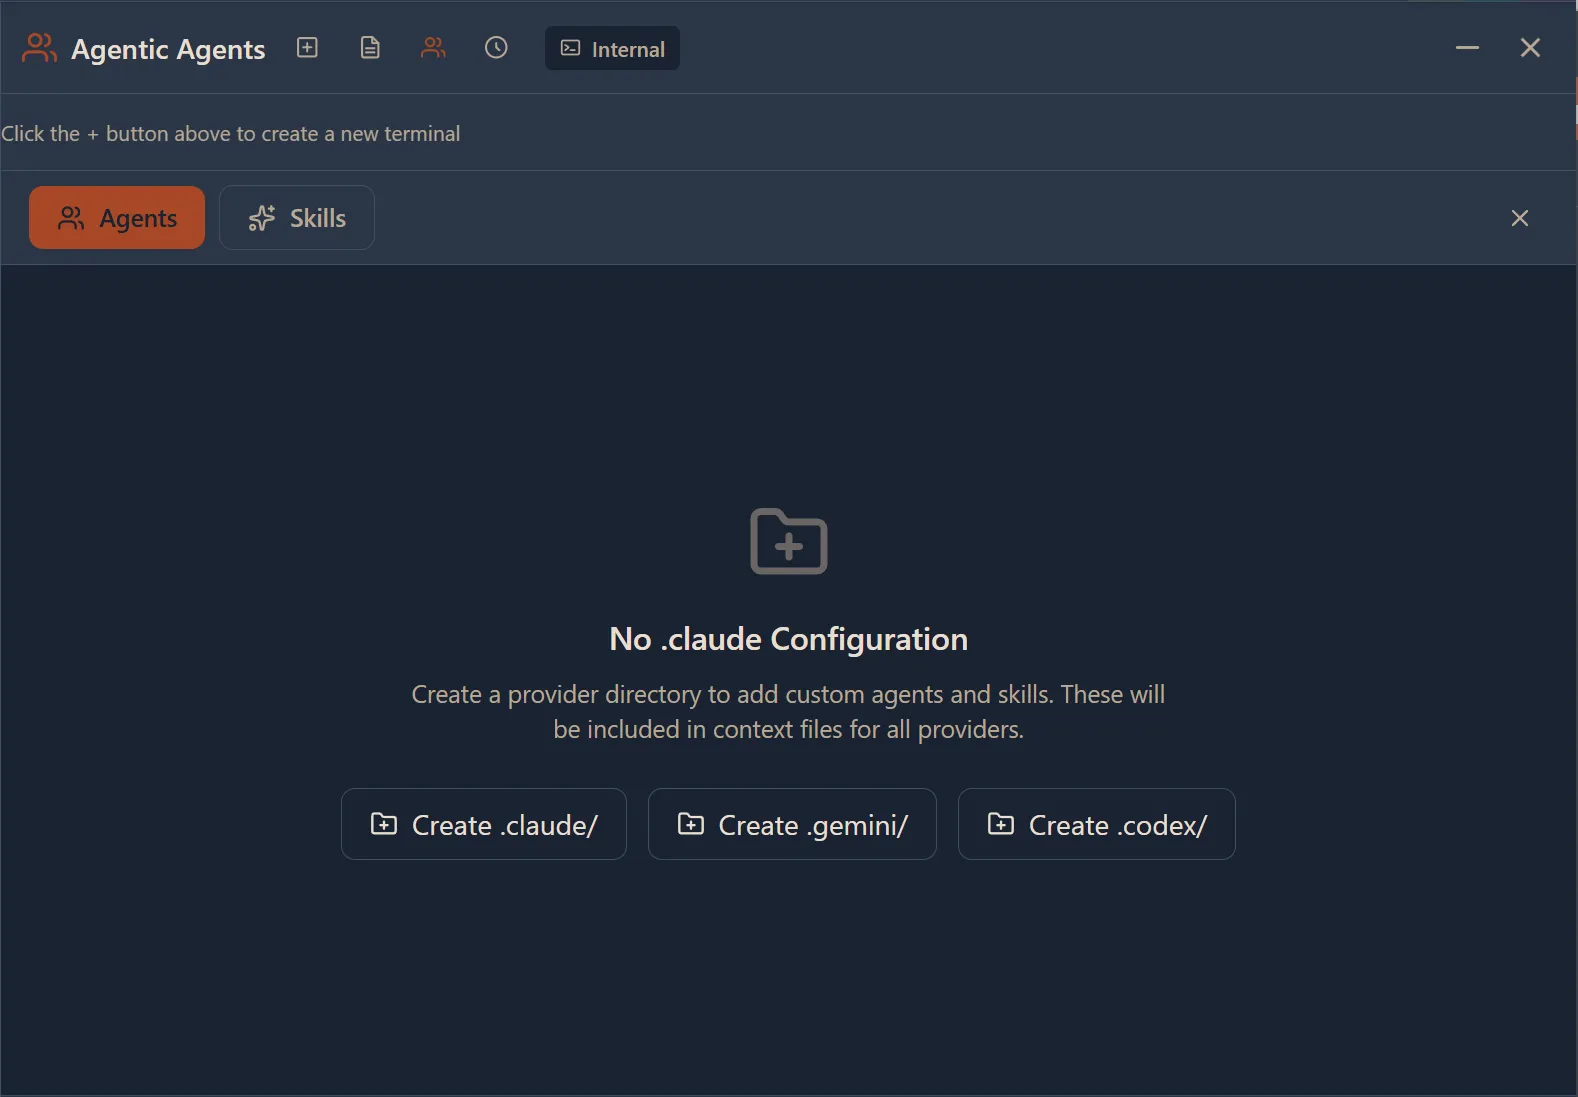This screenshot has height=1097, width=1578.
Task: Click Create .gemini/ button
Action: click(x=792, y=824)
